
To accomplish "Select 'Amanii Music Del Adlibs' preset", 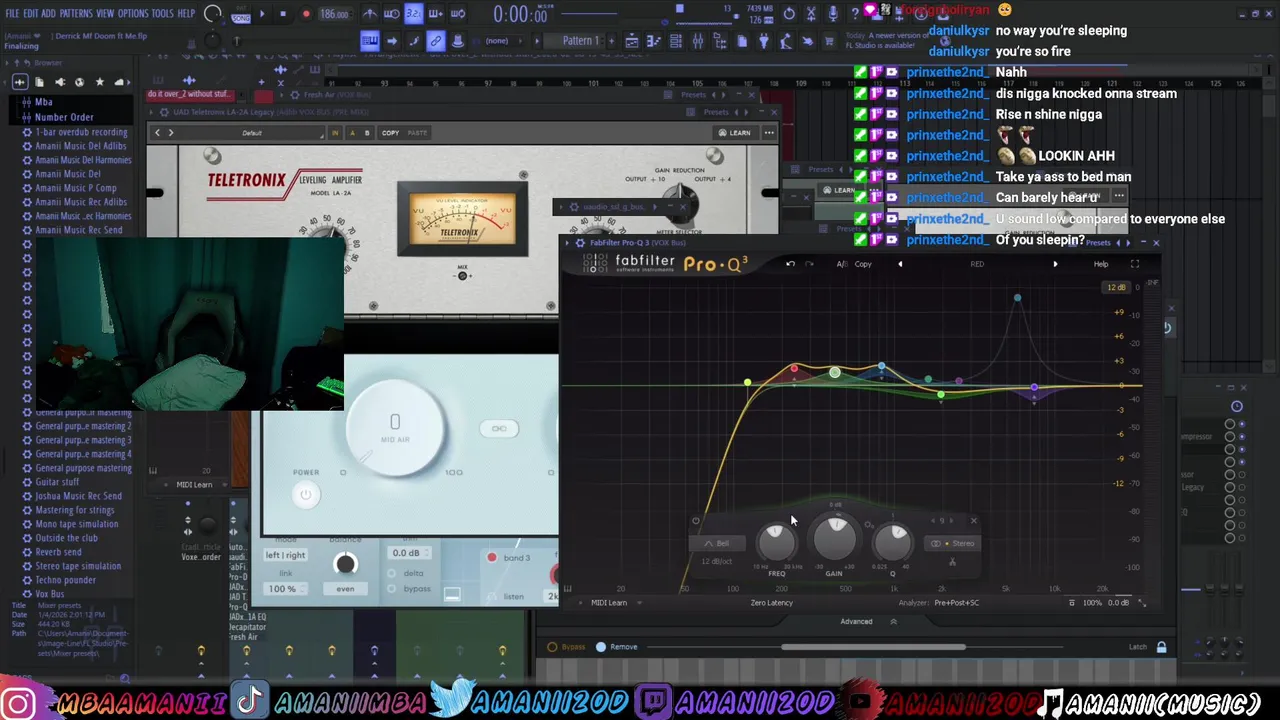I will [x=81, y=146].
